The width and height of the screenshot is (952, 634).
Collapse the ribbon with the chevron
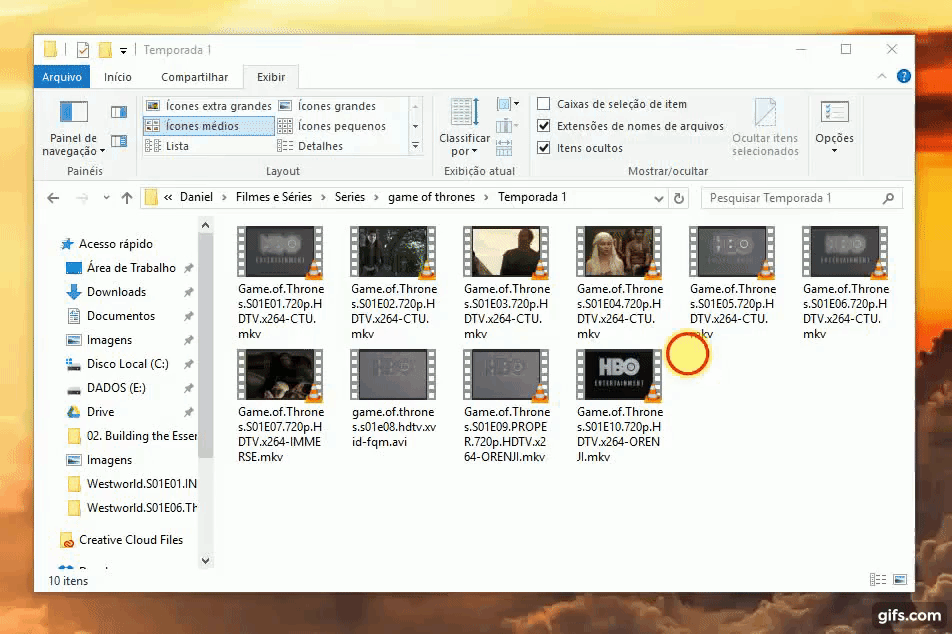tap(882, 76)
